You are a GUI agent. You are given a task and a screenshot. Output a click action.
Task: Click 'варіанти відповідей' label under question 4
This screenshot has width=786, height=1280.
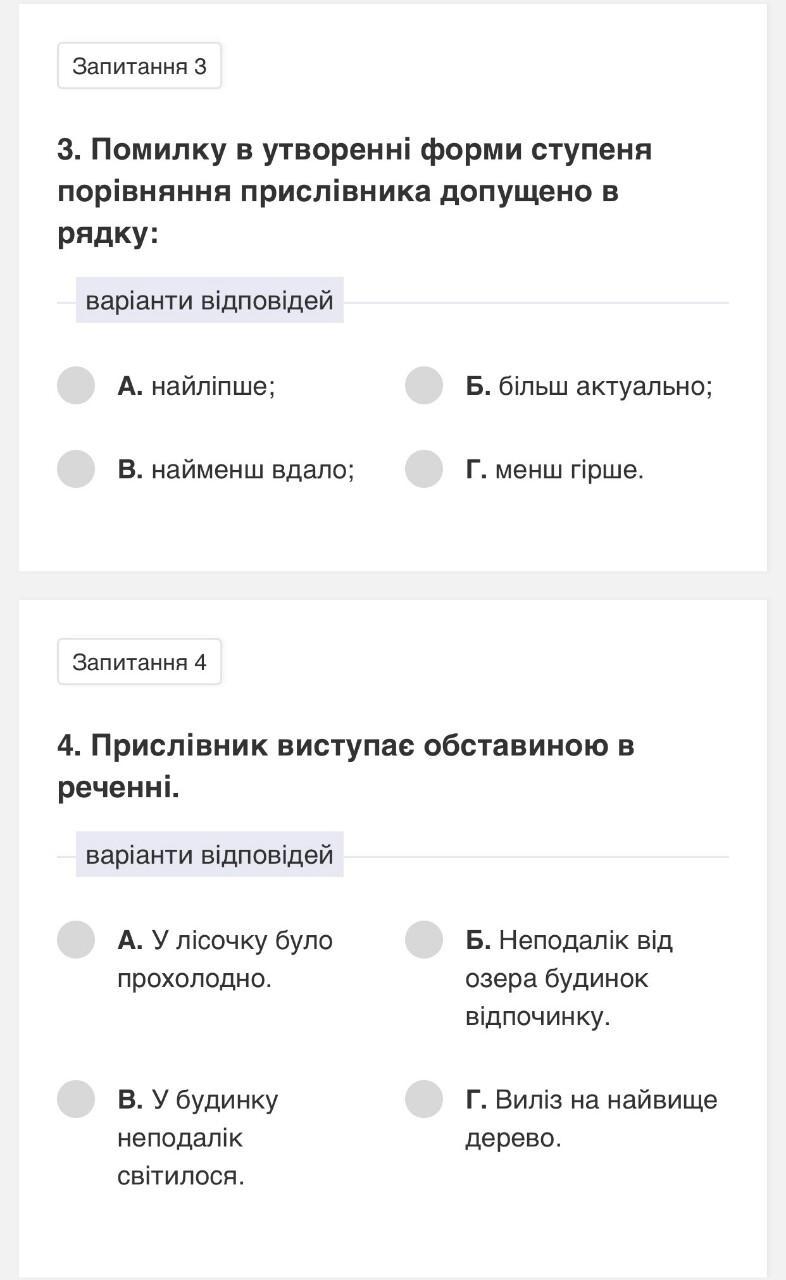[x=209, y=855]
